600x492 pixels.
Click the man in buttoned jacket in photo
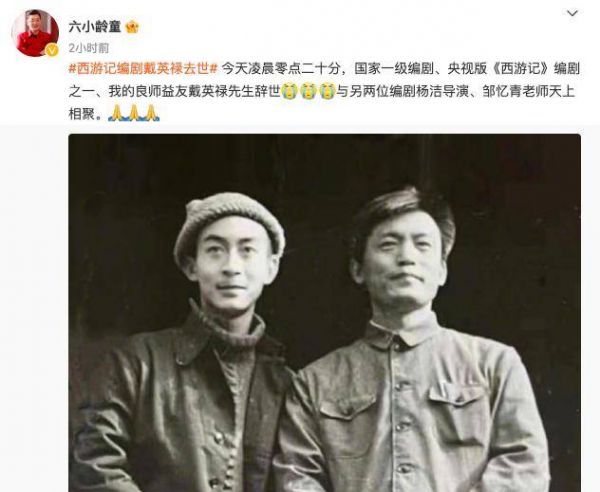[x=413, y=340]
